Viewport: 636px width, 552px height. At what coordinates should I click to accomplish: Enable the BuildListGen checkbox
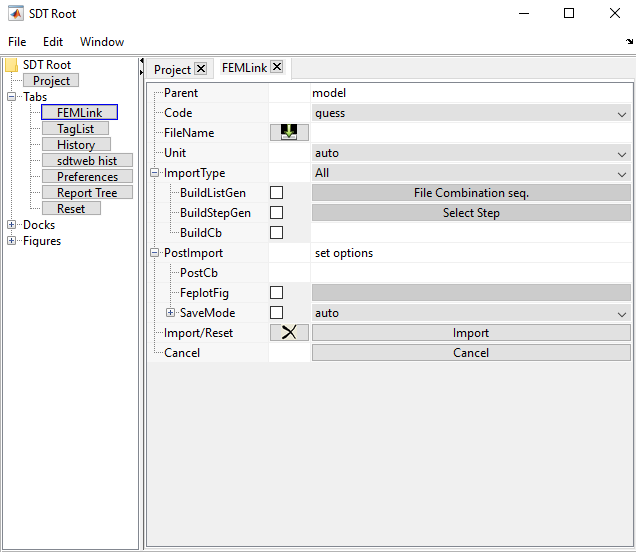277,193
